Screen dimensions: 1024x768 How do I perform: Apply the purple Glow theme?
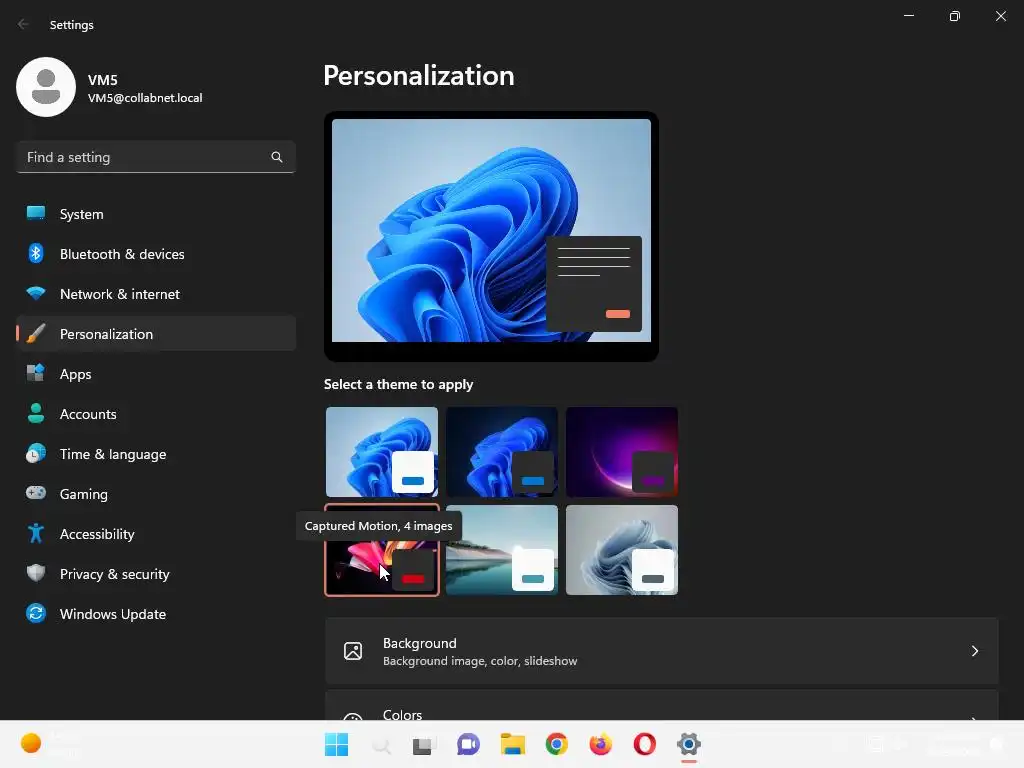[622, 452]
